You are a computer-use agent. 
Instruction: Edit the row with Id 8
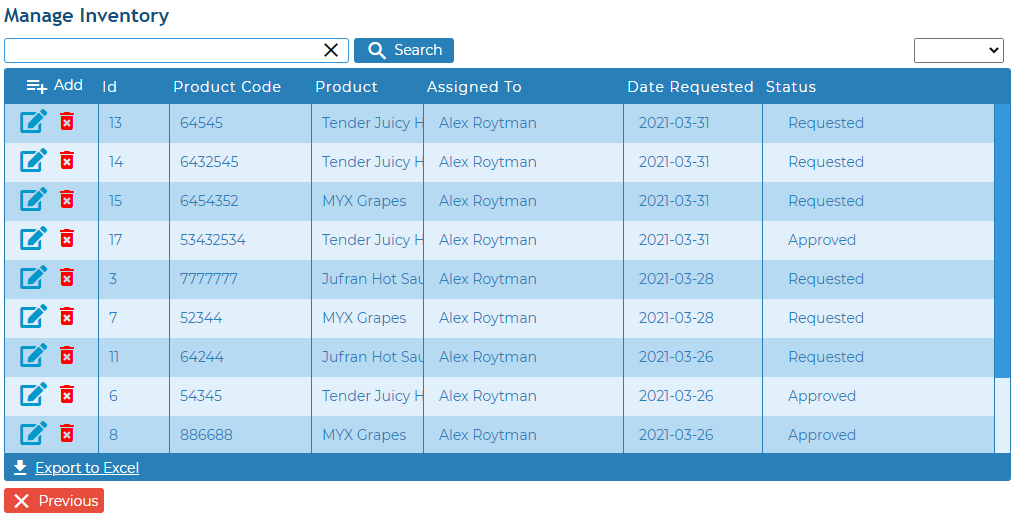34,433
